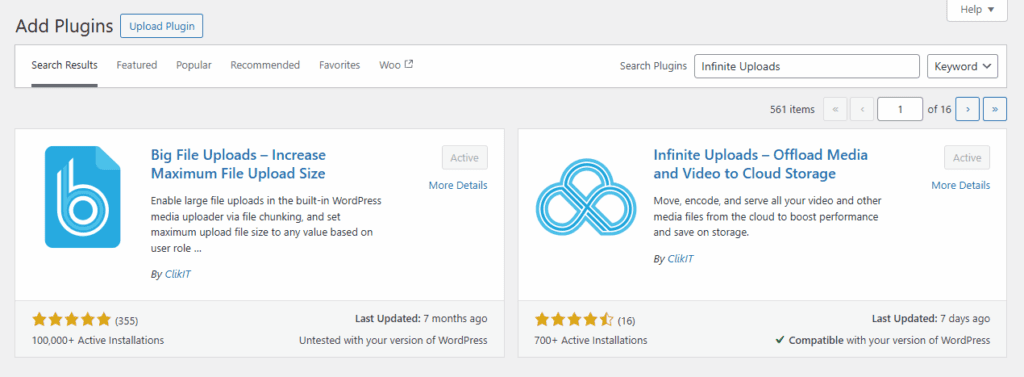
Task: Open the Help dropdown panel
Action: pos(977,10)
